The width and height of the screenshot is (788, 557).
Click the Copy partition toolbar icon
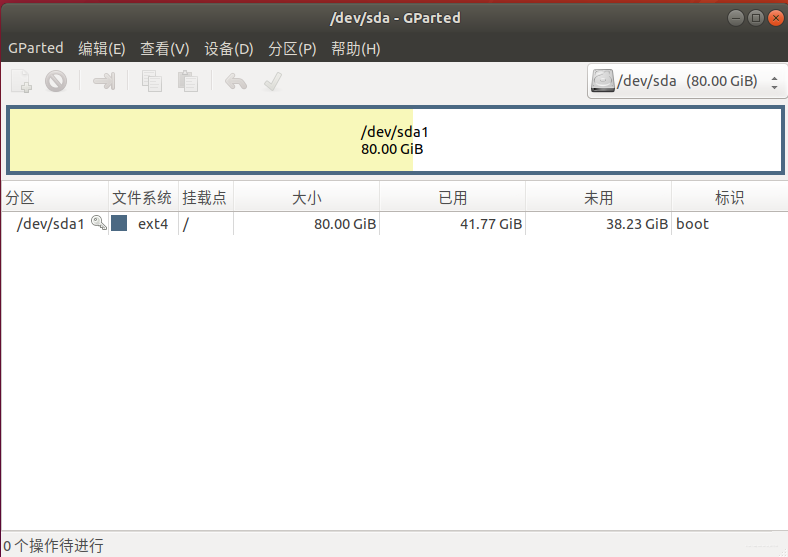click(152, 81)
